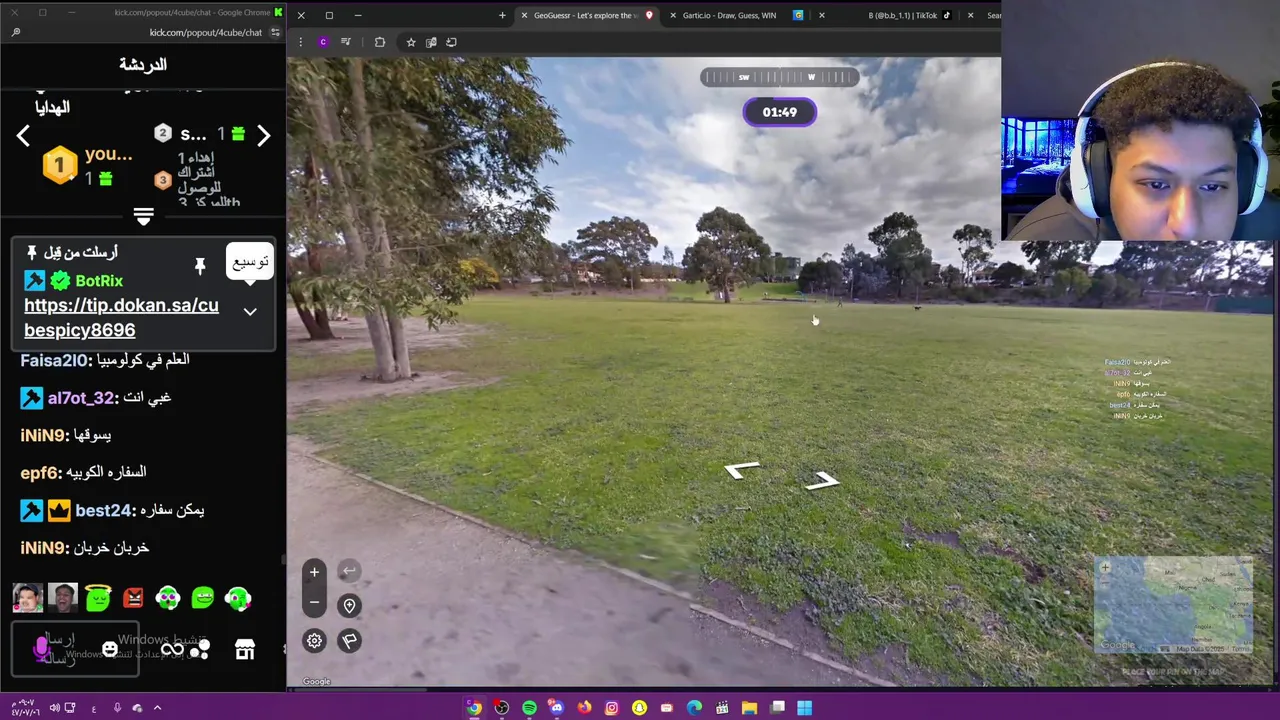Switch to the GeoGuessr browser tab
The width and height of the screenshot is (1280, 720).
click(x=586, y=15)
